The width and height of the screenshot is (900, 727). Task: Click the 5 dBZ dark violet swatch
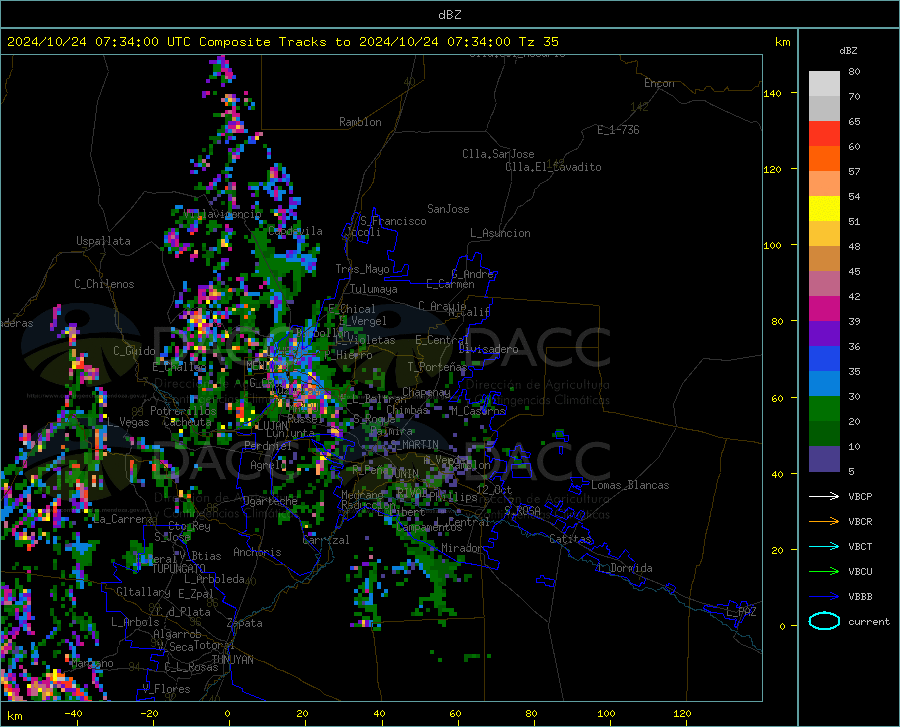pos(824,459)
